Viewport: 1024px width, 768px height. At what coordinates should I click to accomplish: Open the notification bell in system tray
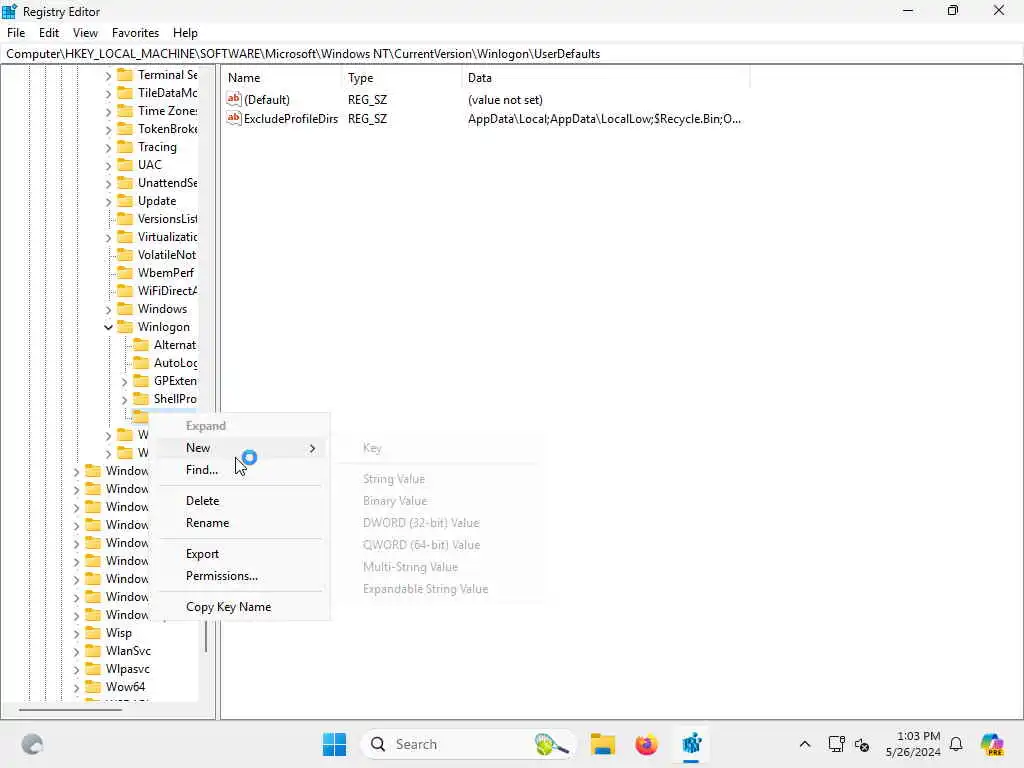pos(956,744)
